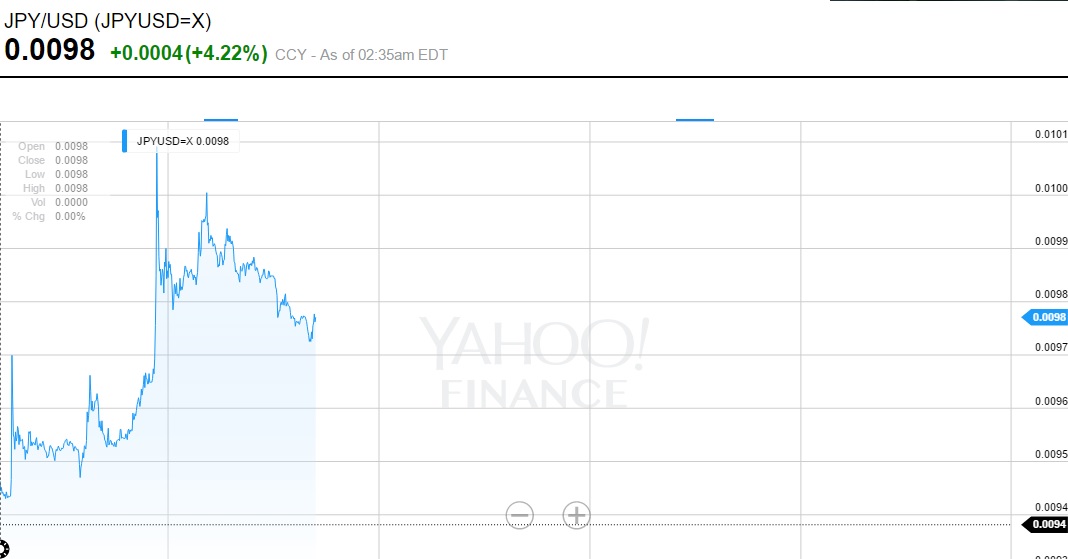
Task: Click the % Chg row in the chart readout
Action: point(50,217)
